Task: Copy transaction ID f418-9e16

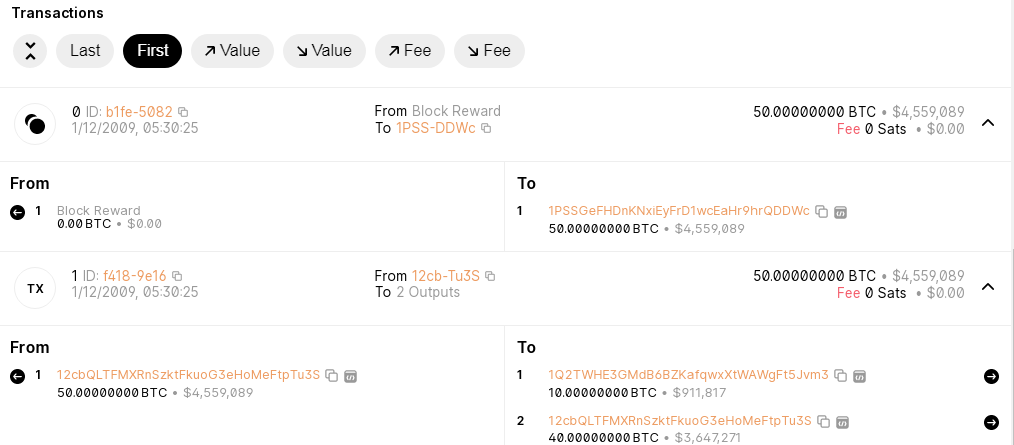Action: pyautogui.click(x=177, y=276)
